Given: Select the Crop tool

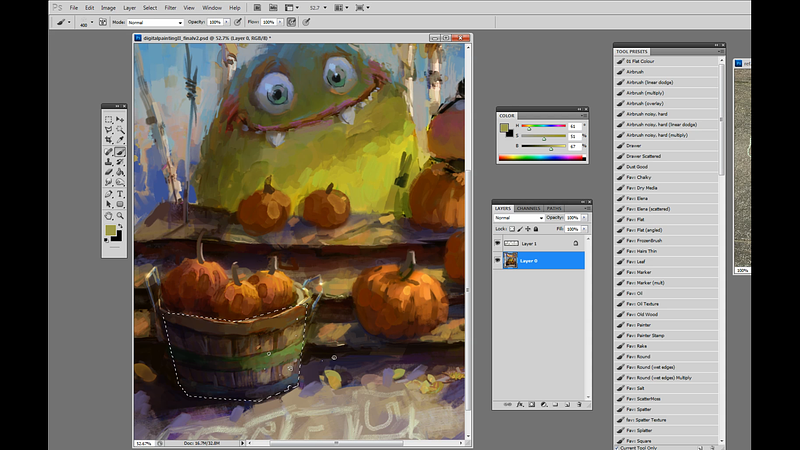Looking at the screenshot, I should [109, 140].
